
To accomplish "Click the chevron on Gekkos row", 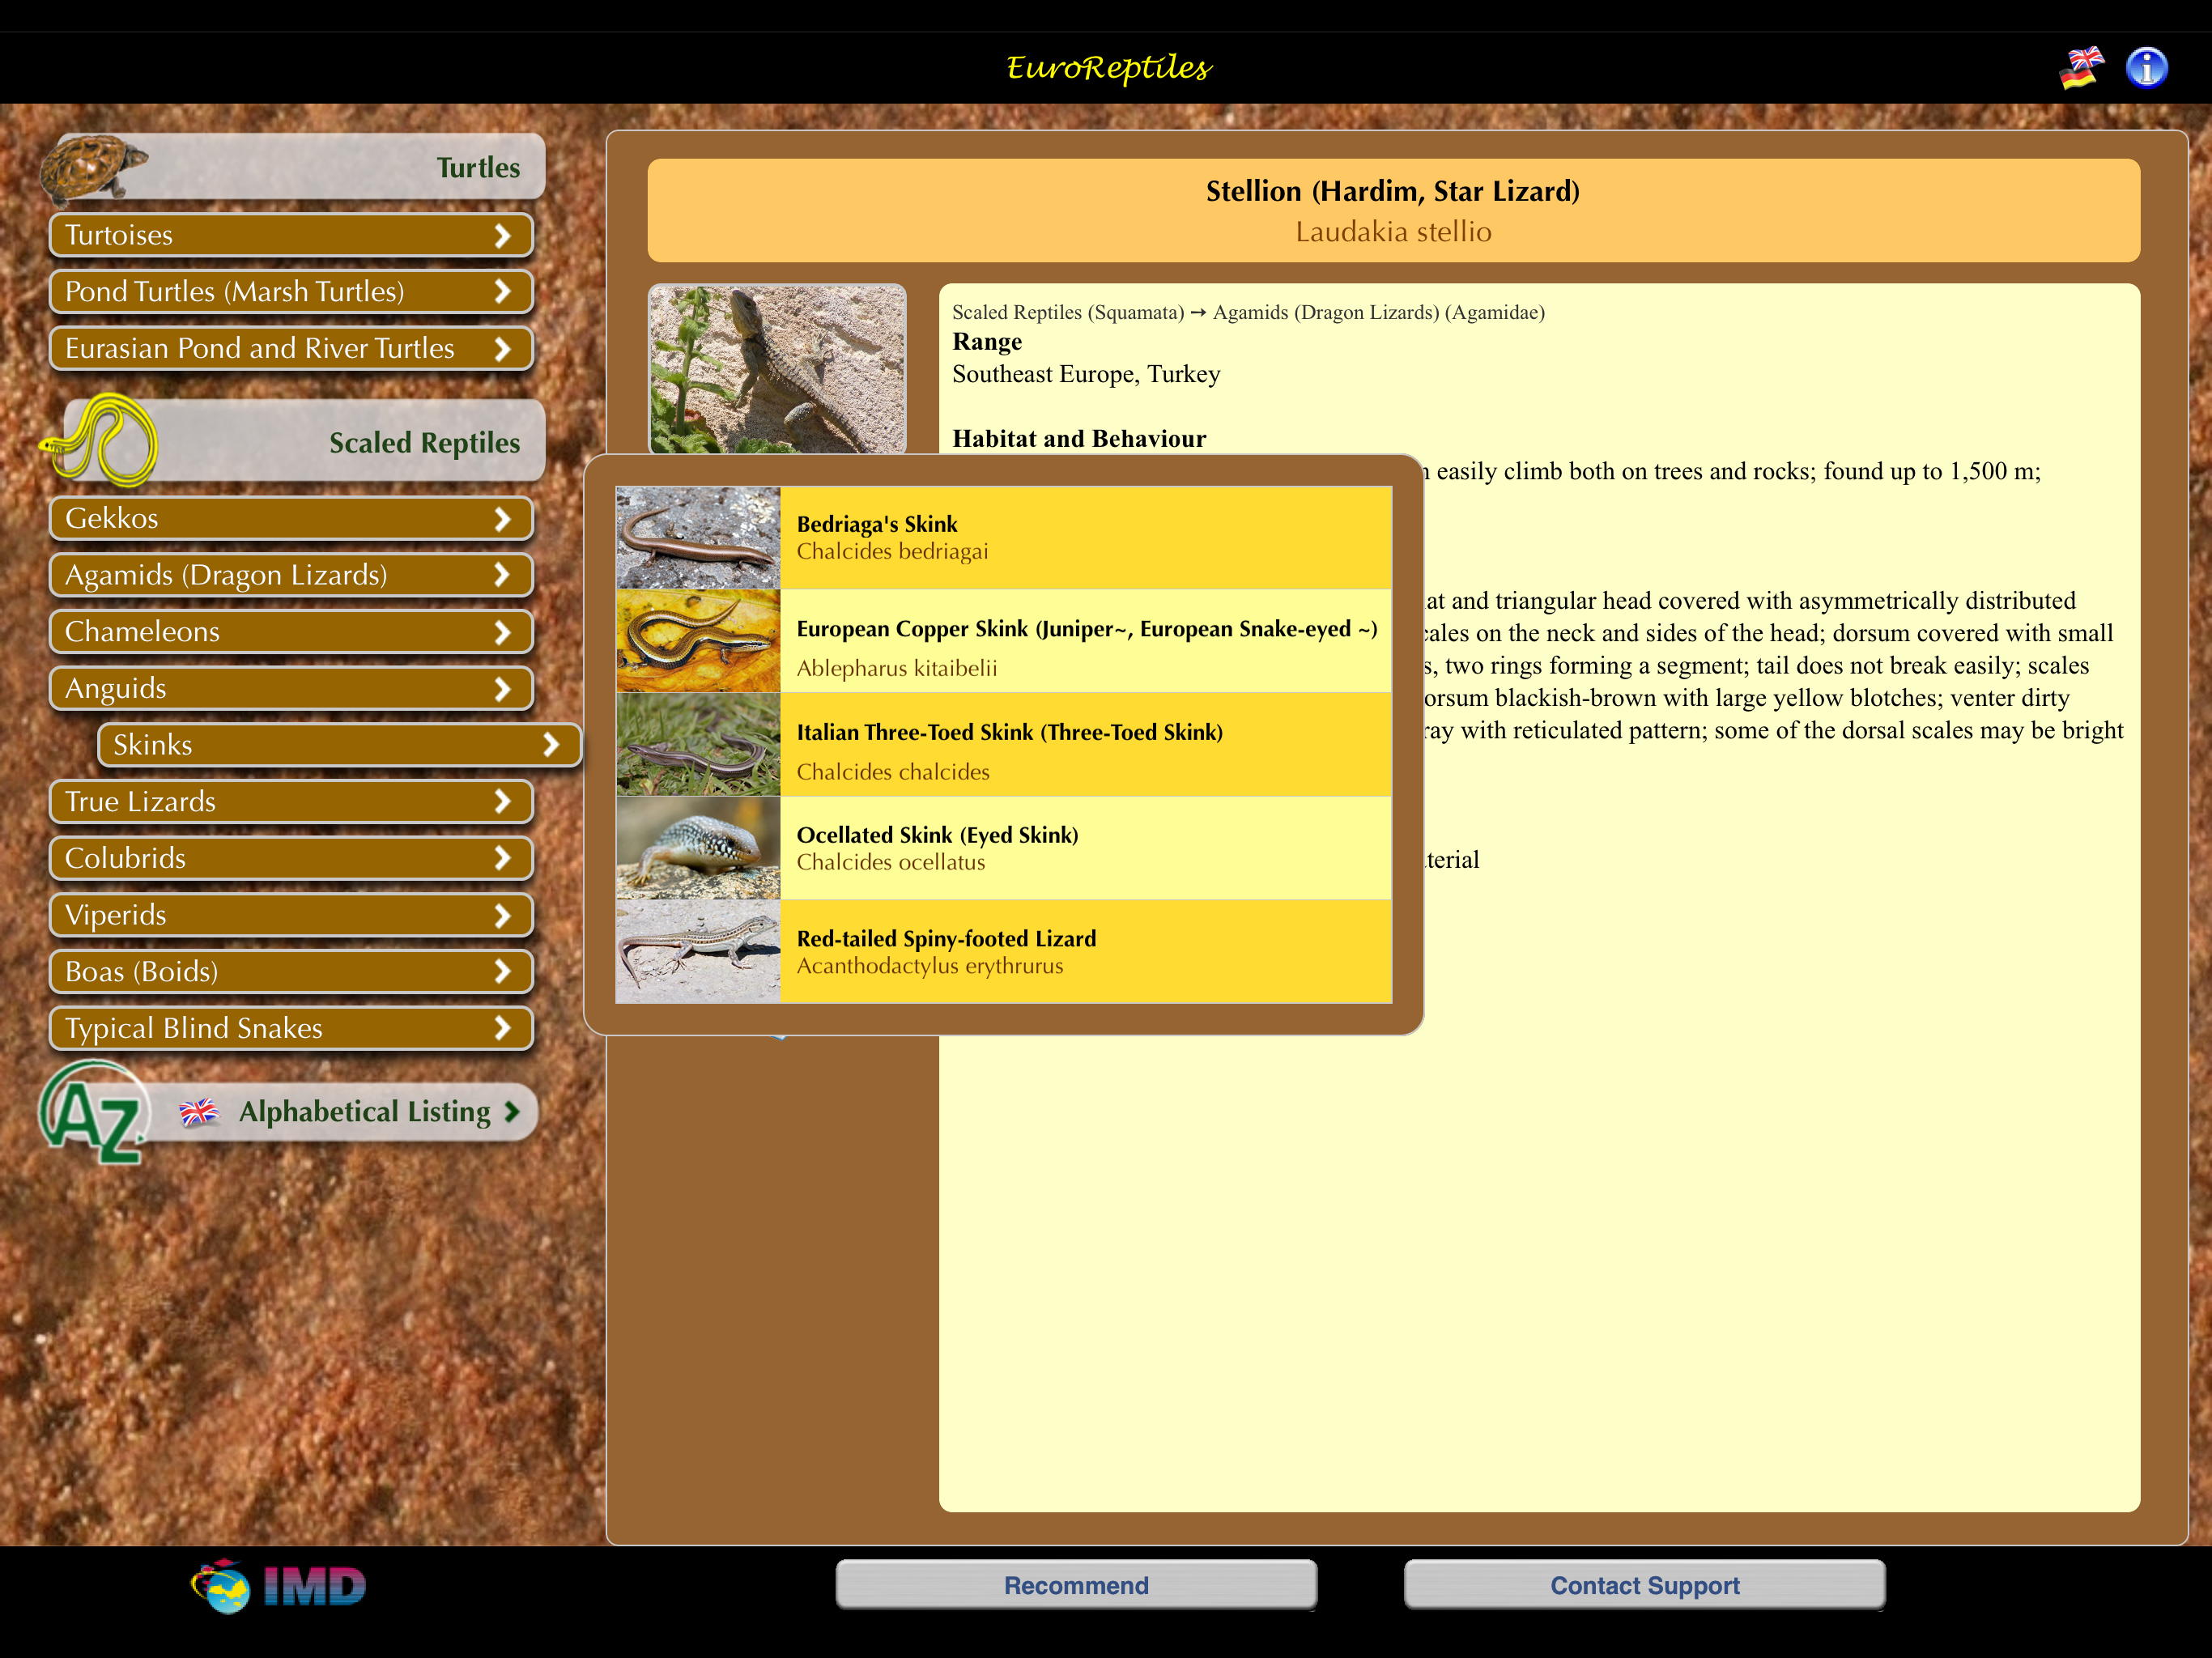I will pos(503,518).
